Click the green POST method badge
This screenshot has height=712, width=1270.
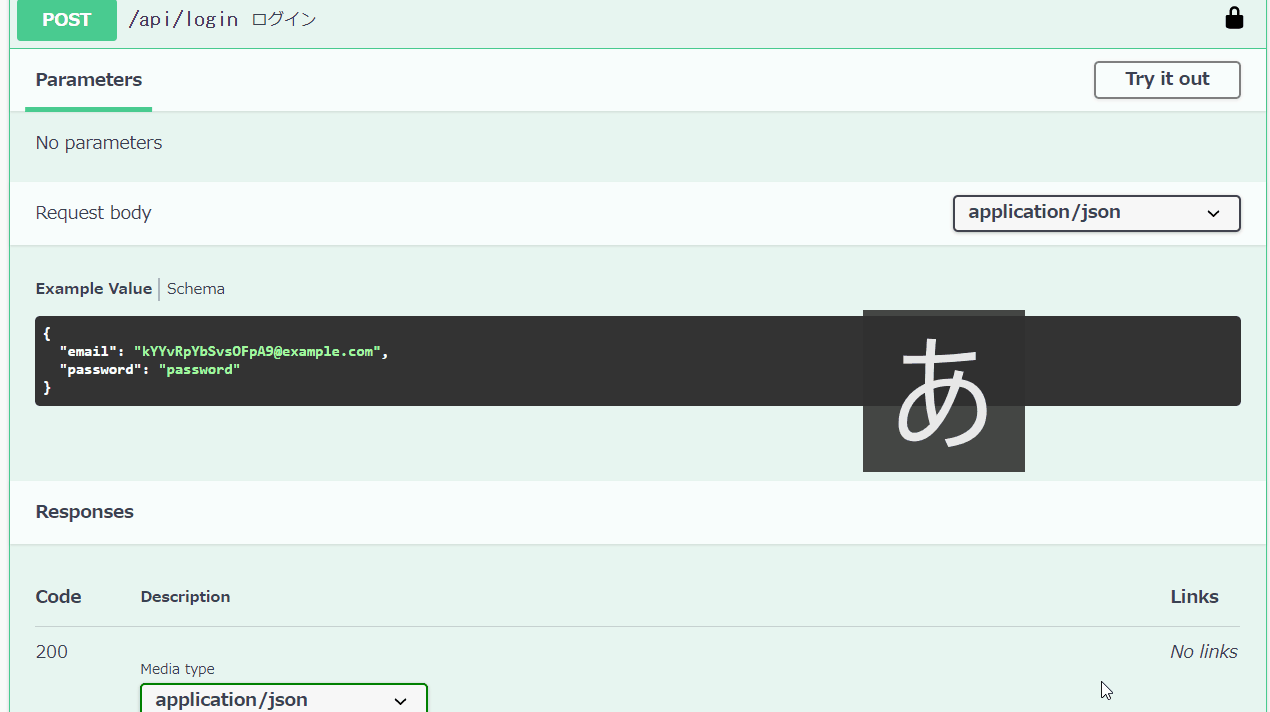pyautogui.click(x=67, y=20)
